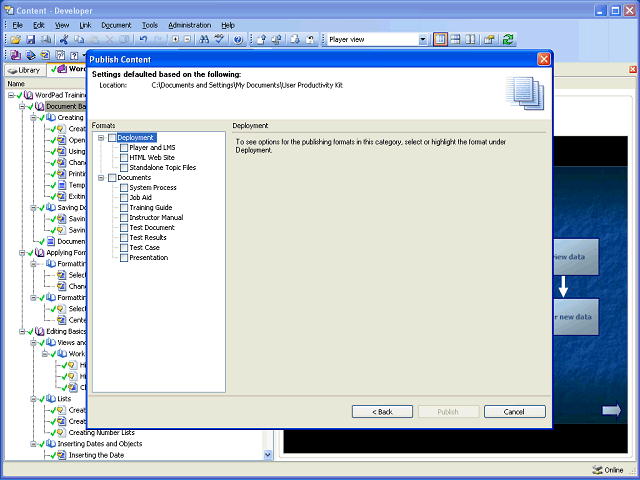
Task: Tick the Job Aid checkbox
Action: pos(124,198)
